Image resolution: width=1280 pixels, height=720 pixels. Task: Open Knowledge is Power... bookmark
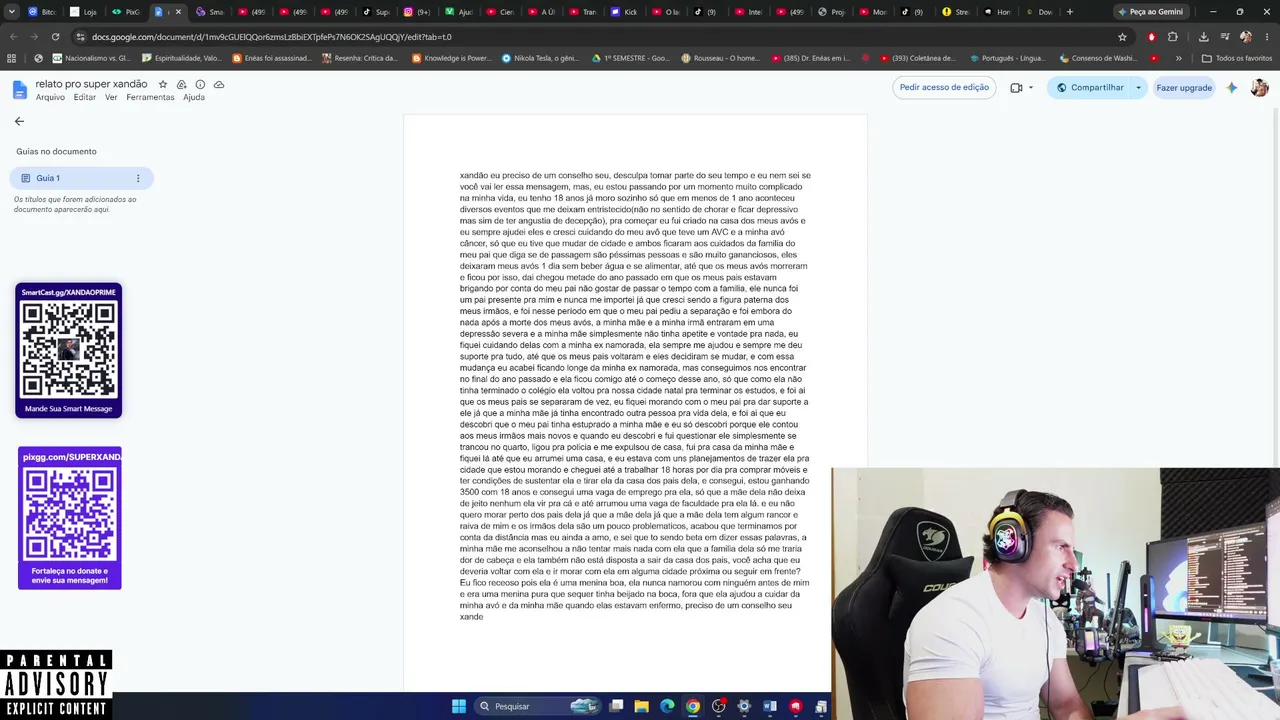(451, 58)
